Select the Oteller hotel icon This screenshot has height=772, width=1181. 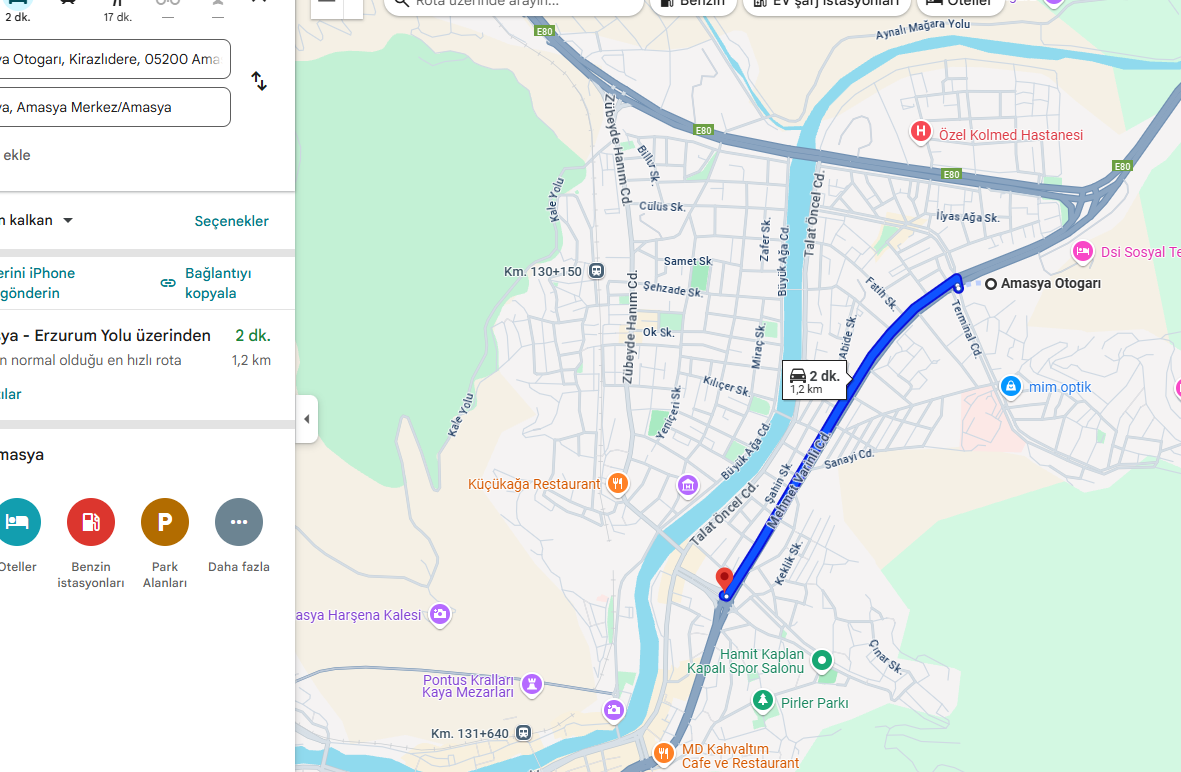[x=17, y=522]
